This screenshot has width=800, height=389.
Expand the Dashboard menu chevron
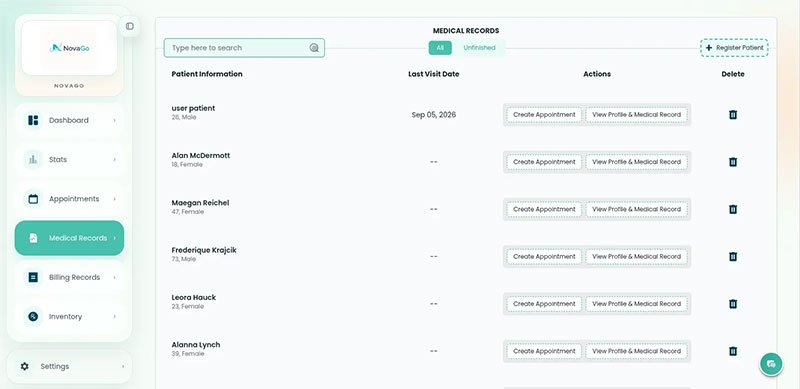pyautogui.click(x=114, y=120)
